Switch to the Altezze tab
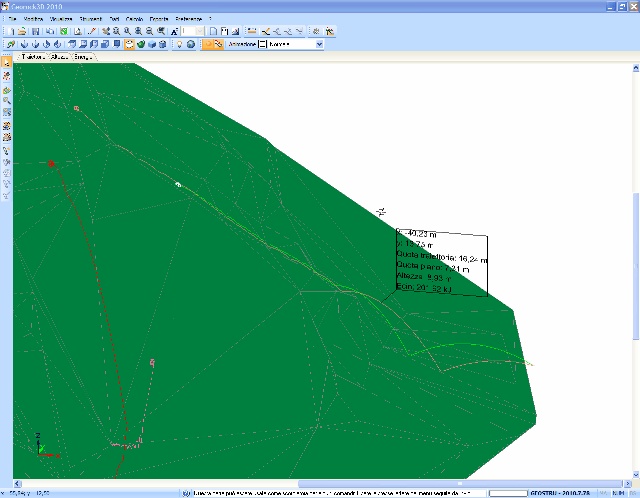Image resolution: width=640 pixels, height=498 pixels. coord(59,57)
